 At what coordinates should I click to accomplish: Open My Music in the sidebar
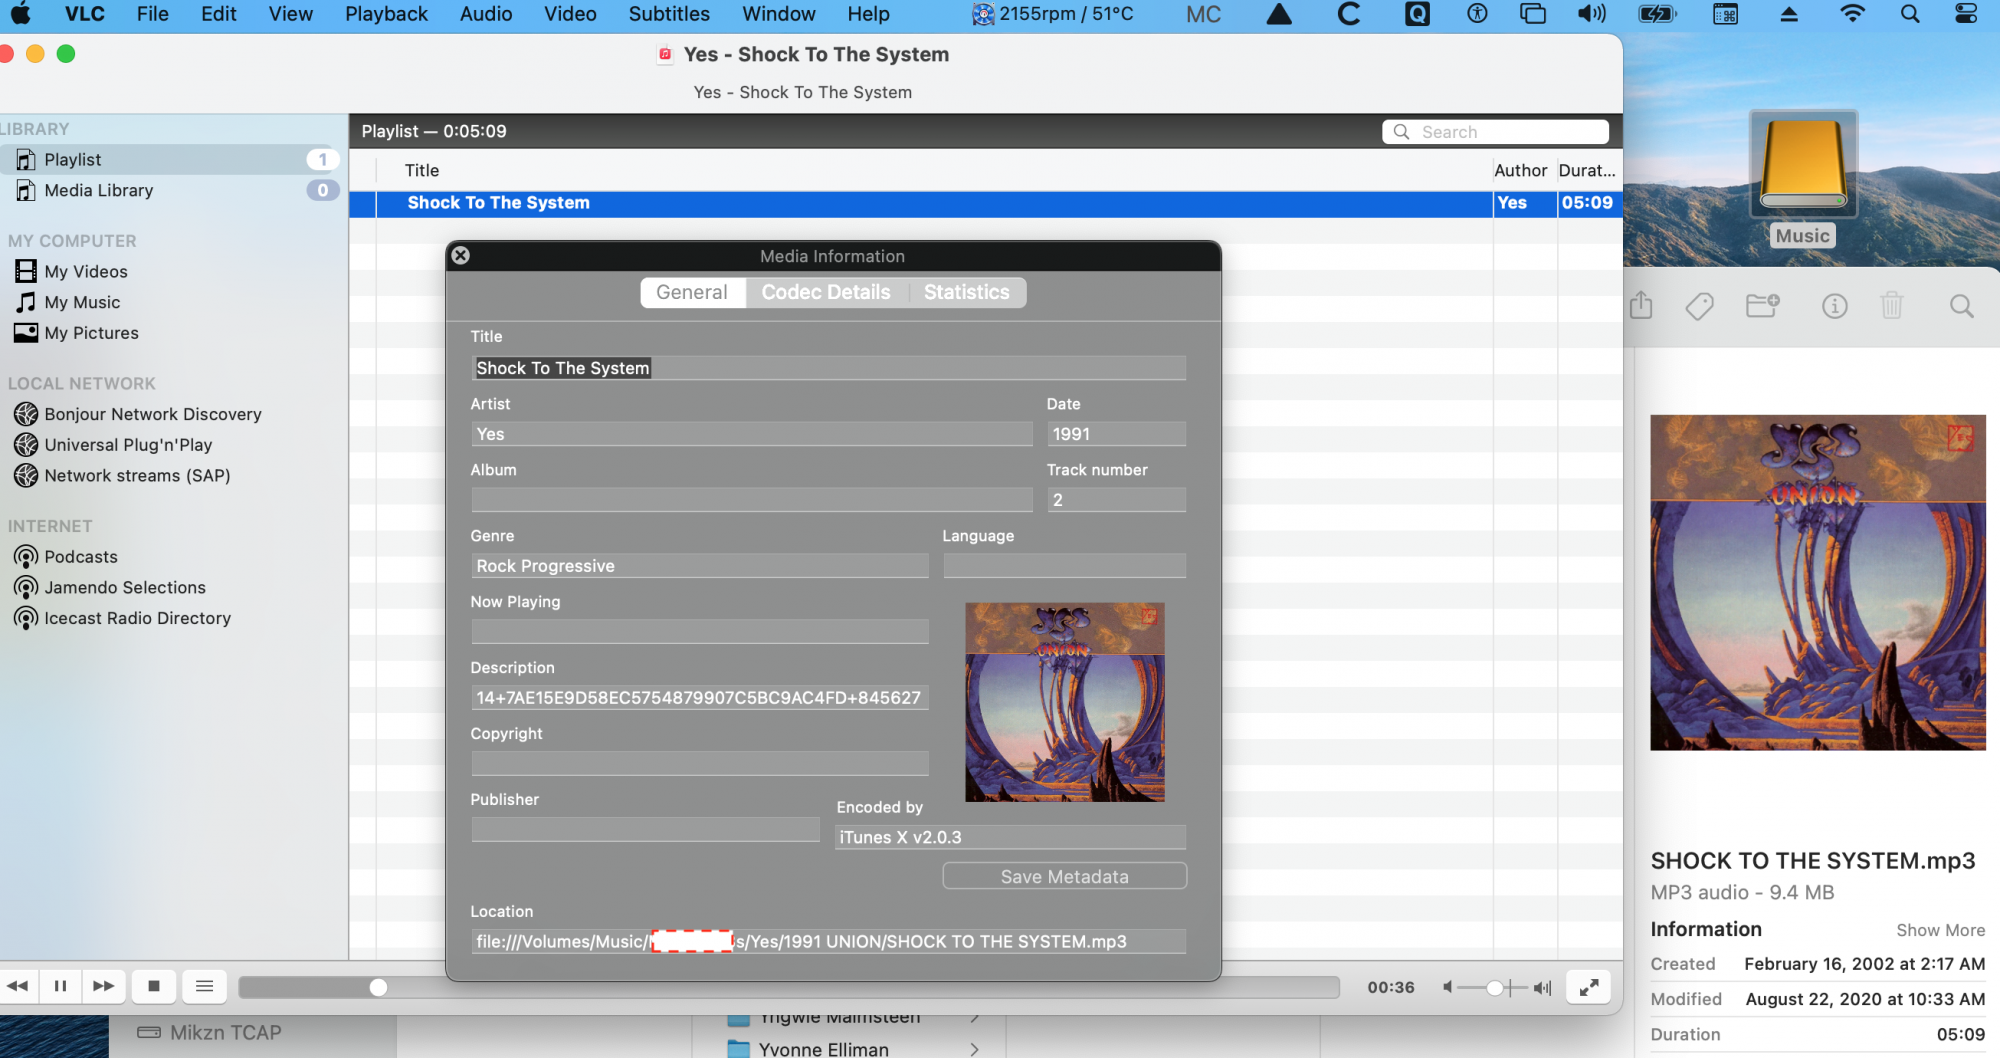82,302
